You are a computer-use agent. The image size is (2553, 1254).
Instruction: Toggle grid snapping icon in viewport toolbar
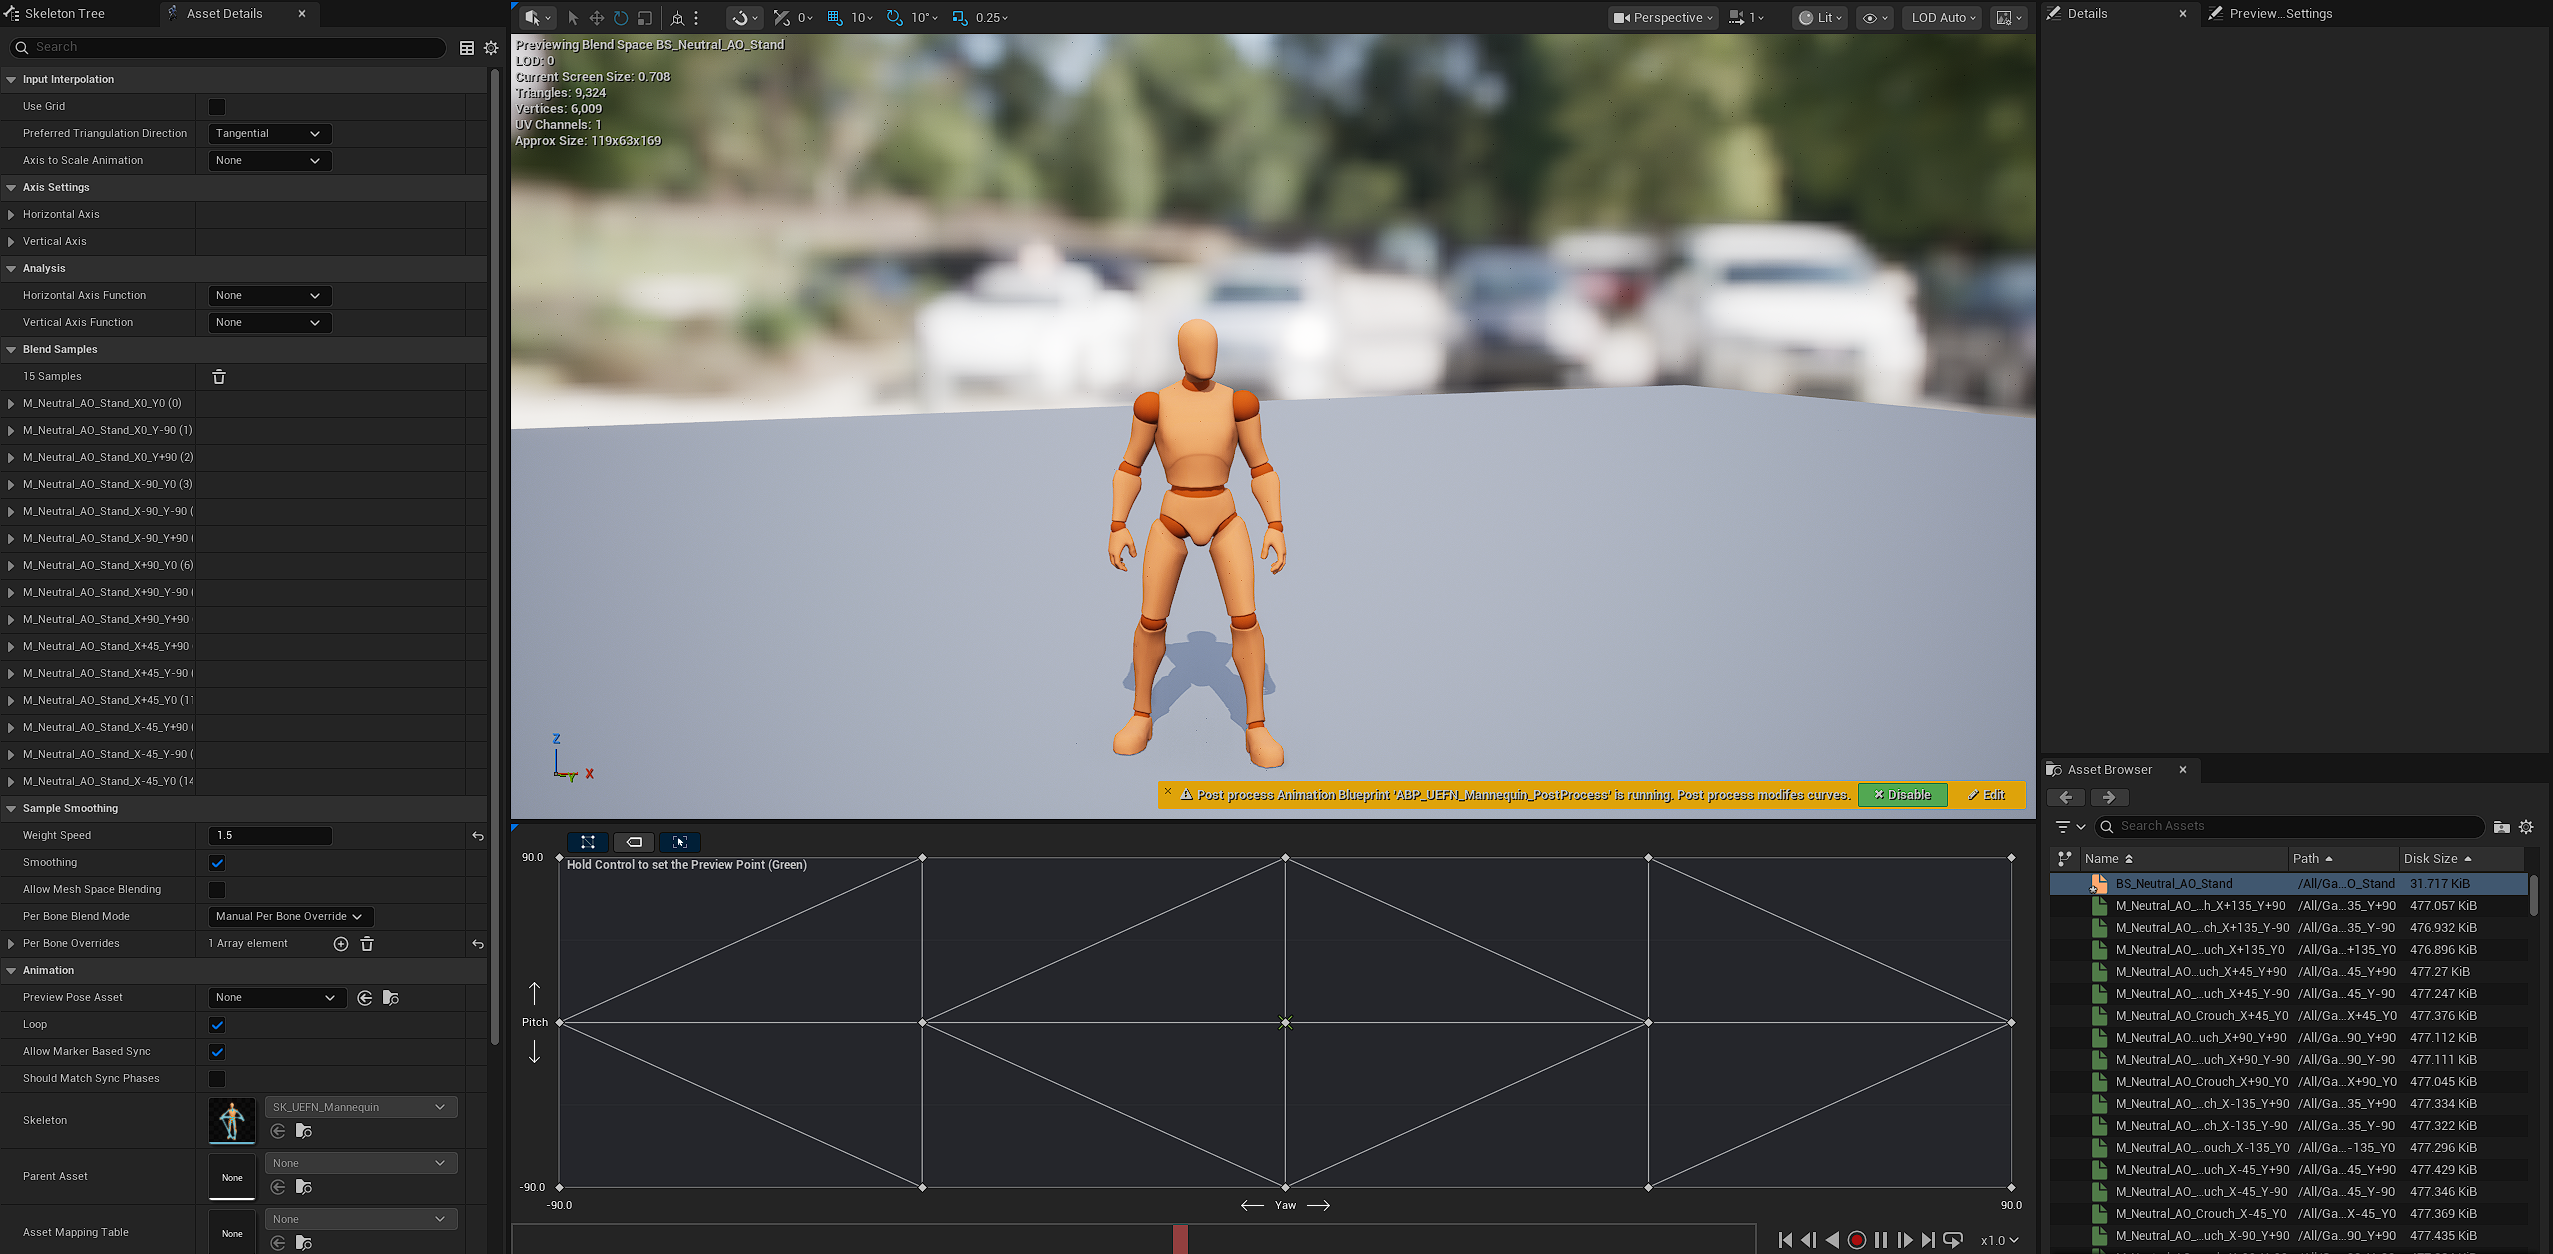835,18
